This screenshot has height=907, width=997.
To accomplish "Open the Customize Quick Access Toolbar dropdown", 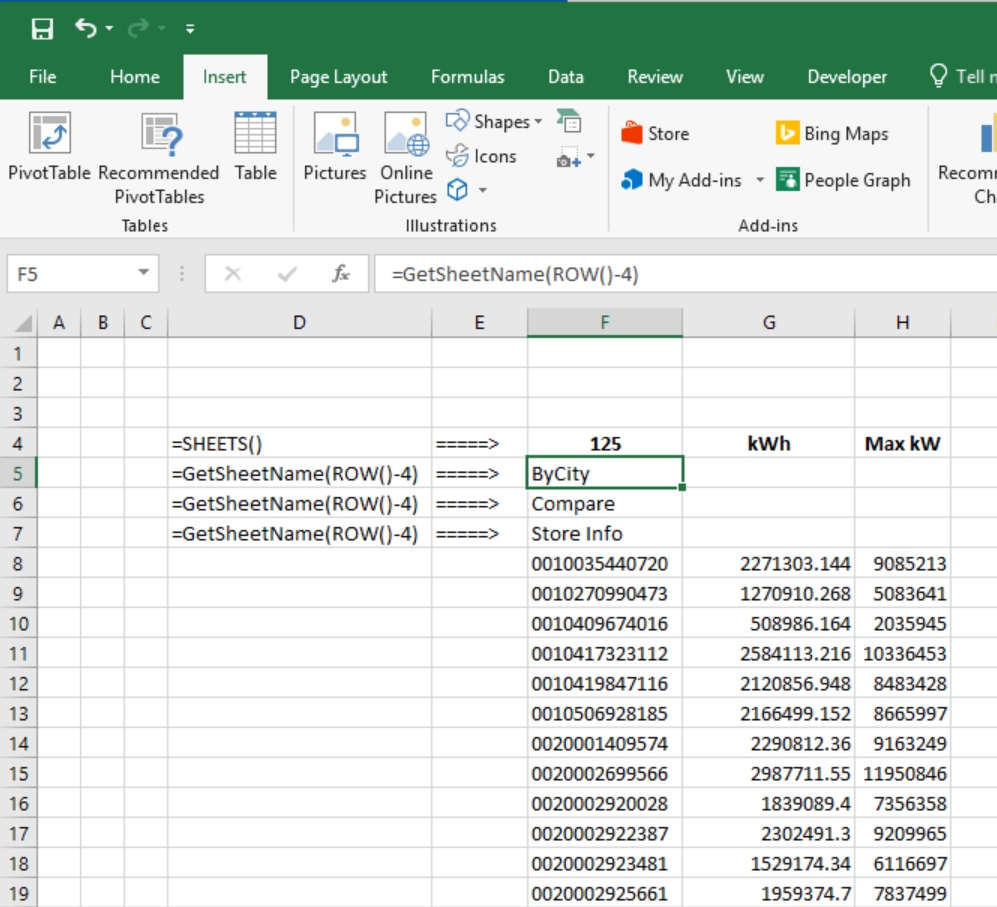I will [190, 30].
